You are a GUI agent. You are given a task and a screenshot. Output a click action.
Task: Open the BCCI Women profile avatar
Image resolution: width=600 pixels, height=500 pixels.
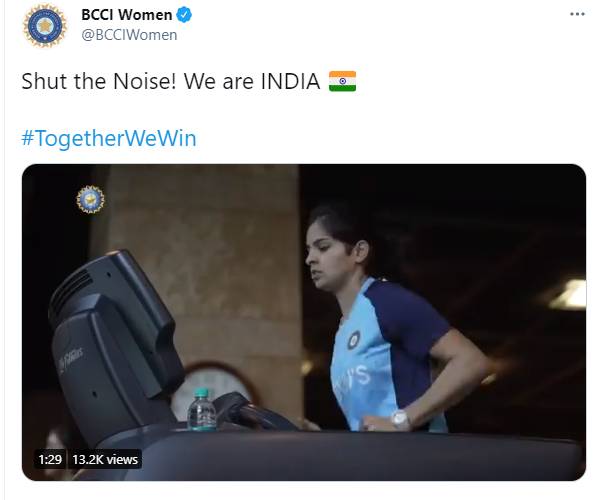[x=45, y=26]
